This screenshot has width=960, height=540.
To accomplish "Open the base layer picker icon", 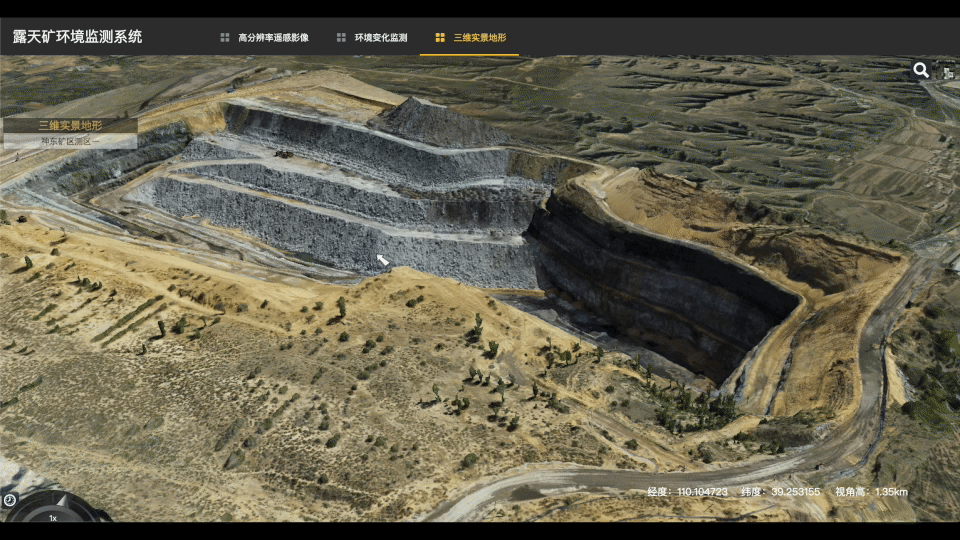I will (948, 72).
